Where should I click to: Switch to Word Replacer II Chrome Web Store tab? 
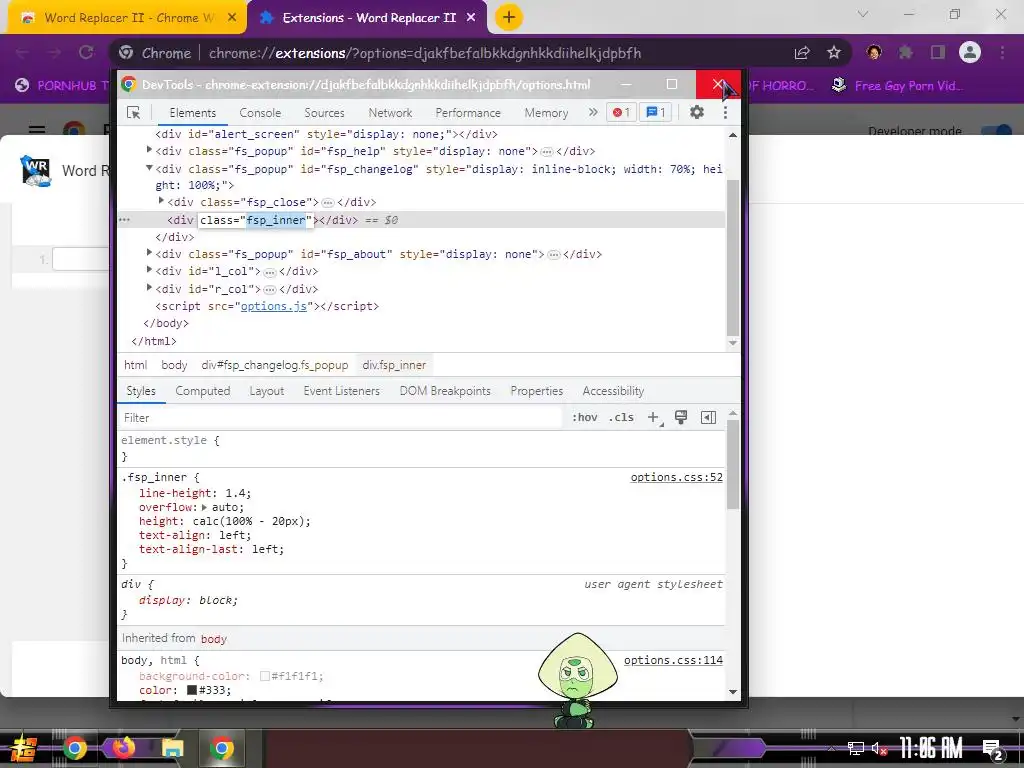pyautogui.click(x=127, y=18)
